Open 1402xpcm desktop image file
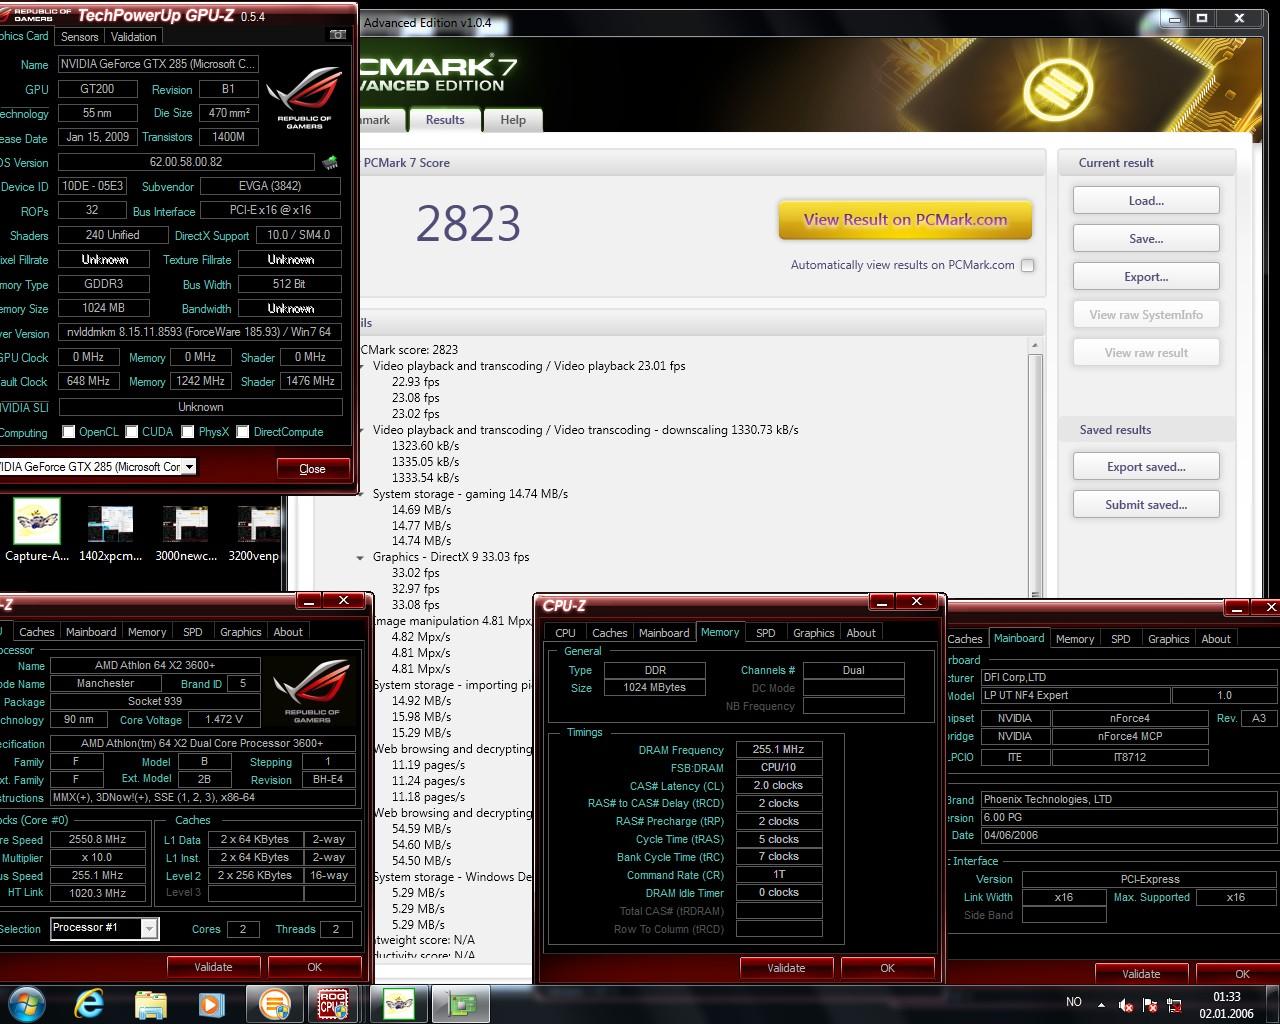1280x1024 pixels. (x=110, y=533)
